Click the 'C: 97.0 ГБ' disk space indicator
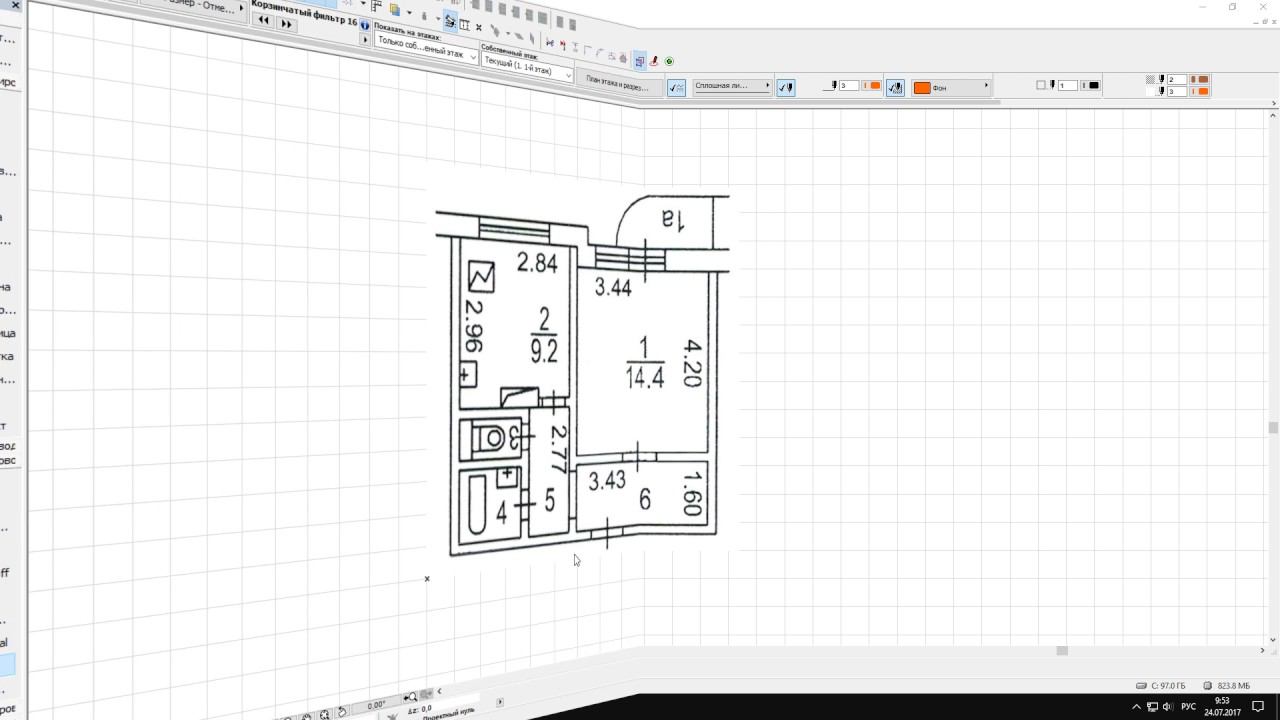This screenshot has width=1280, height=720. pyautogui.click(x=1161, y=686)
